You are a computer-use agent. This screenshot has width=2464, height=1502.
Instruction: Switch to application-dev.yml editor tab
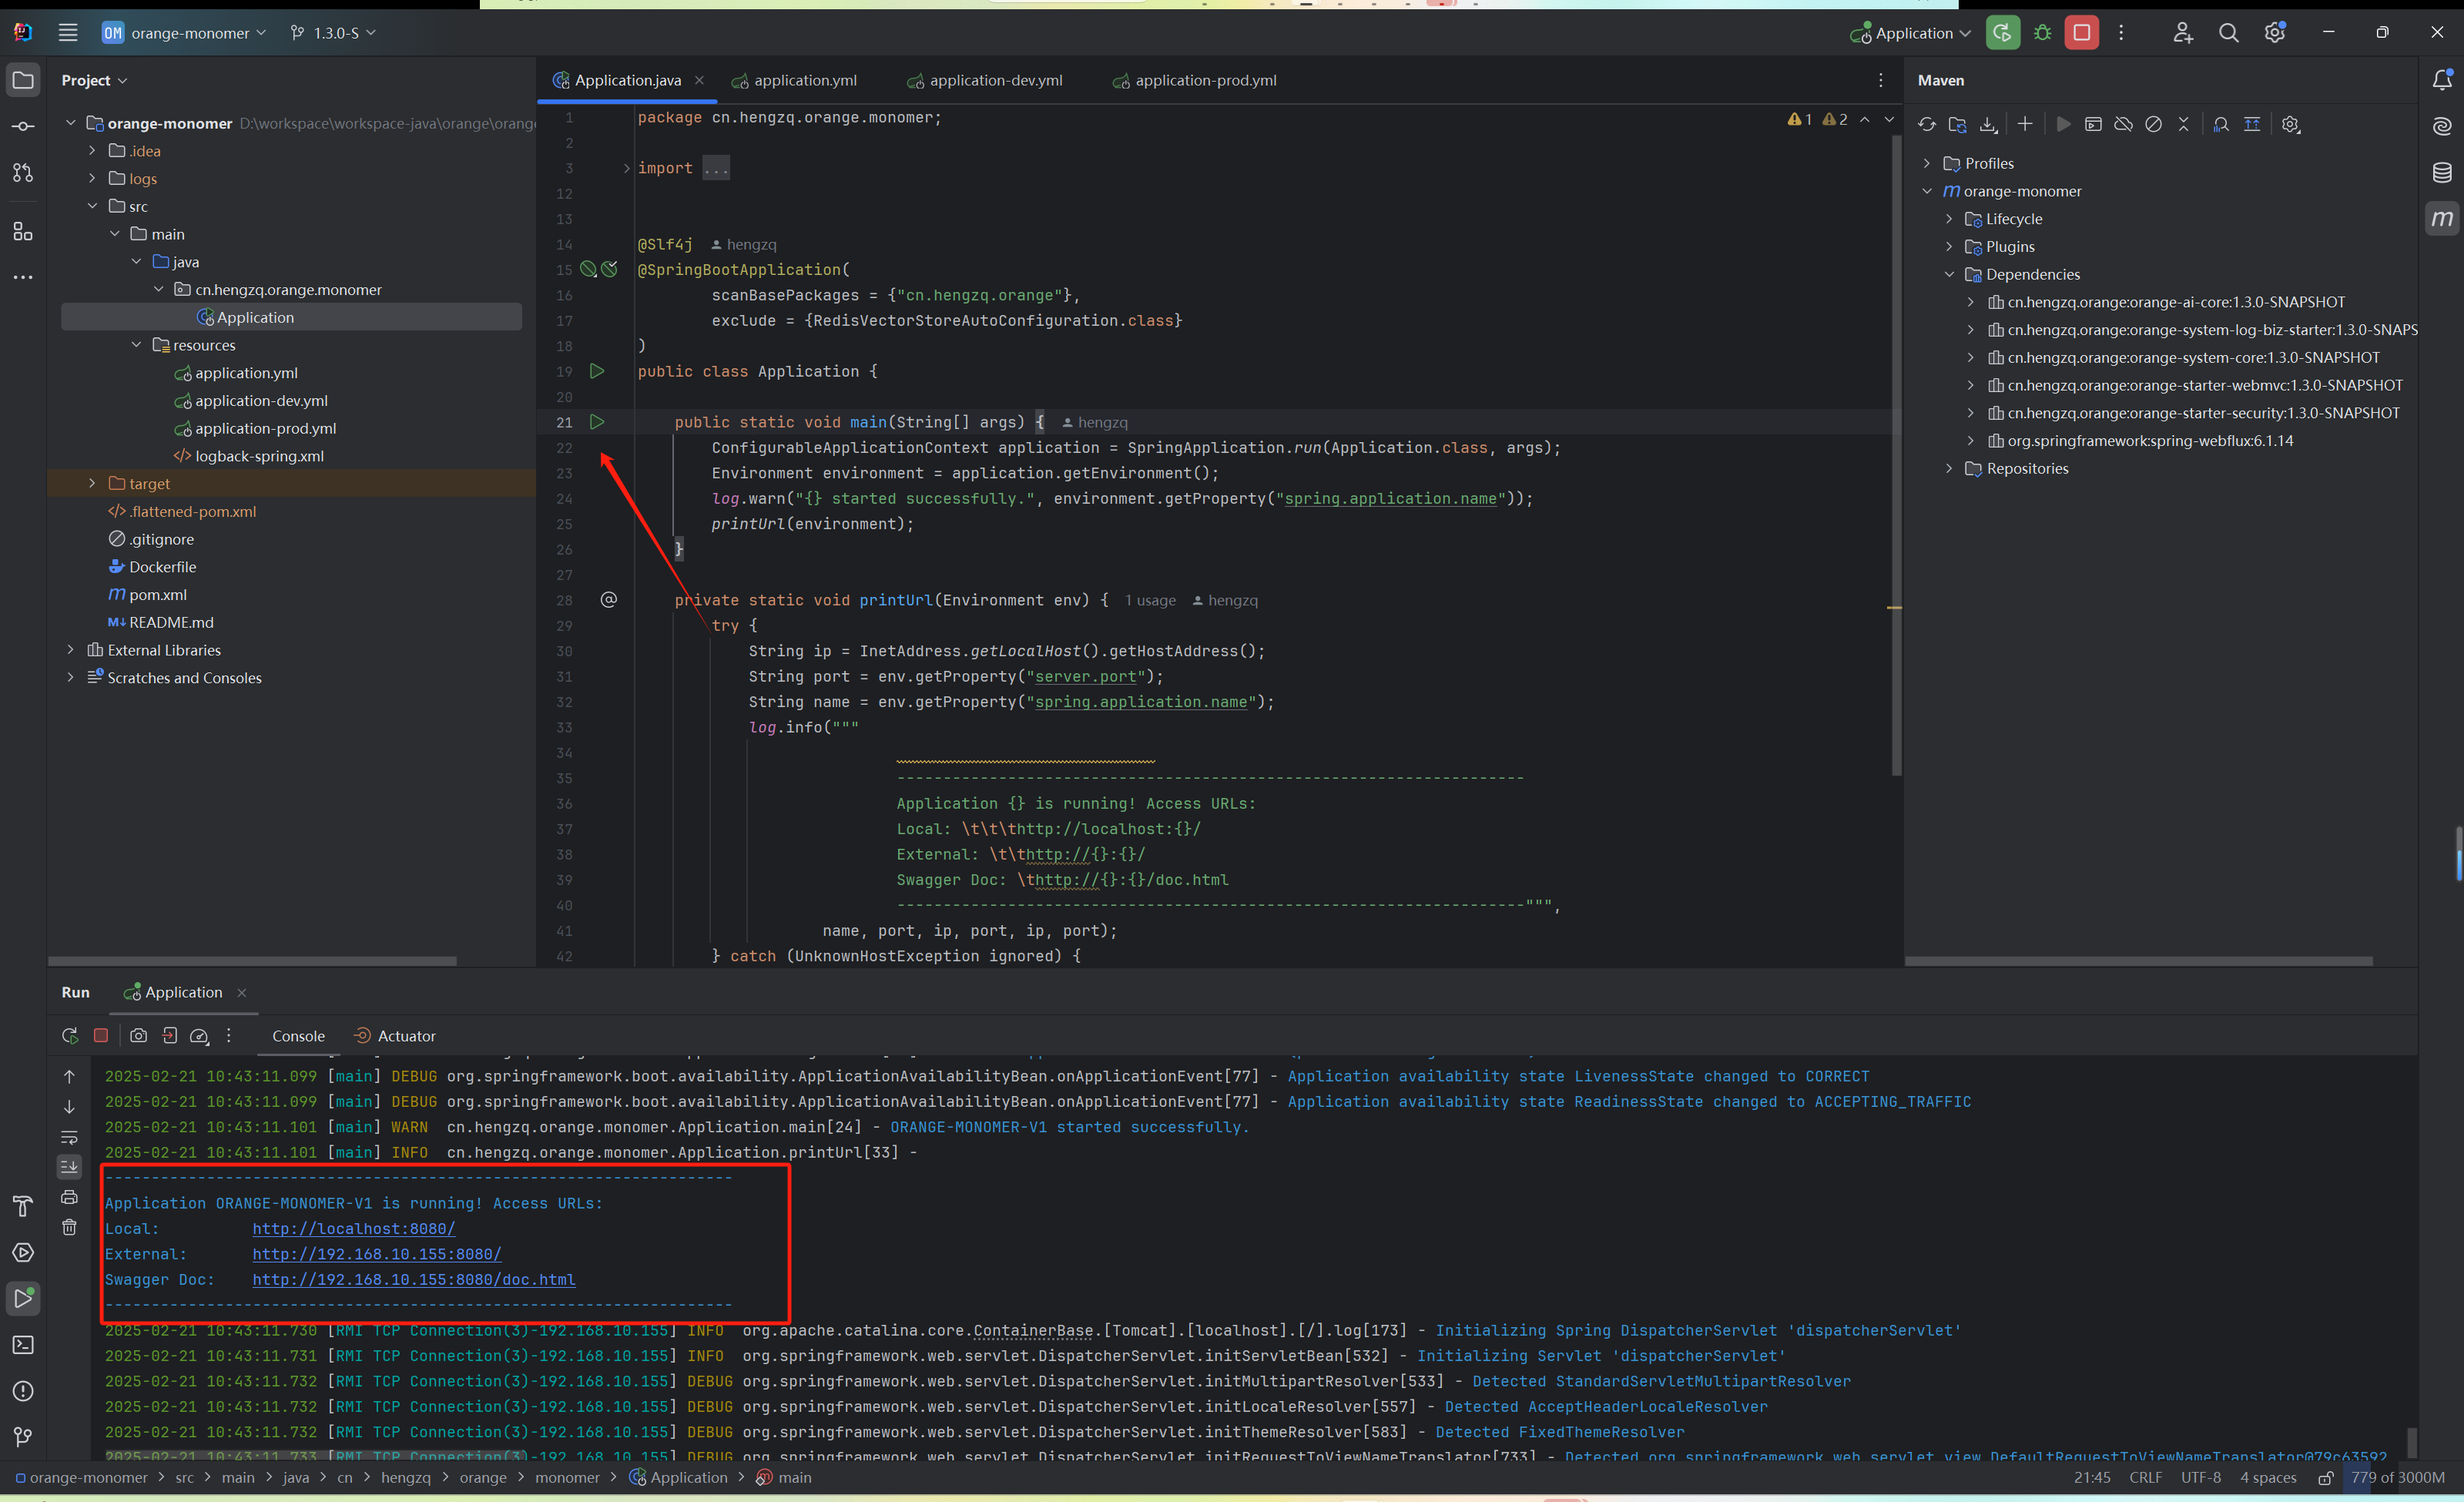[x=985, y=80]
